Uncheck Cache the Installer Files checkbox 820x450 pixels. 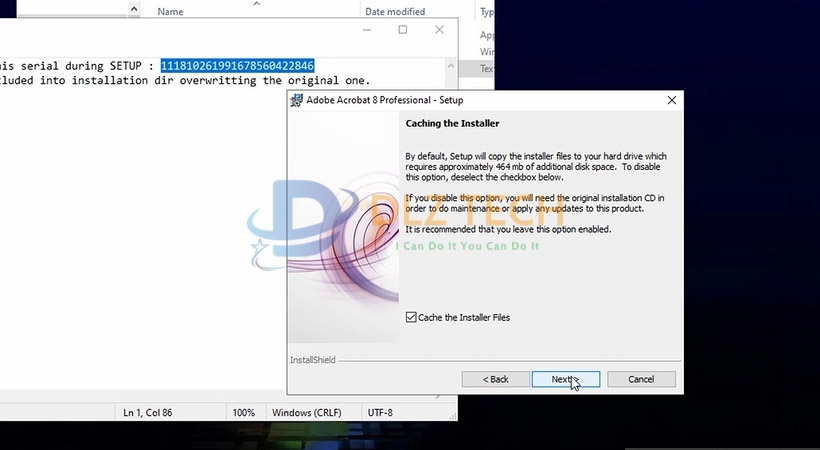coord(411,317)
